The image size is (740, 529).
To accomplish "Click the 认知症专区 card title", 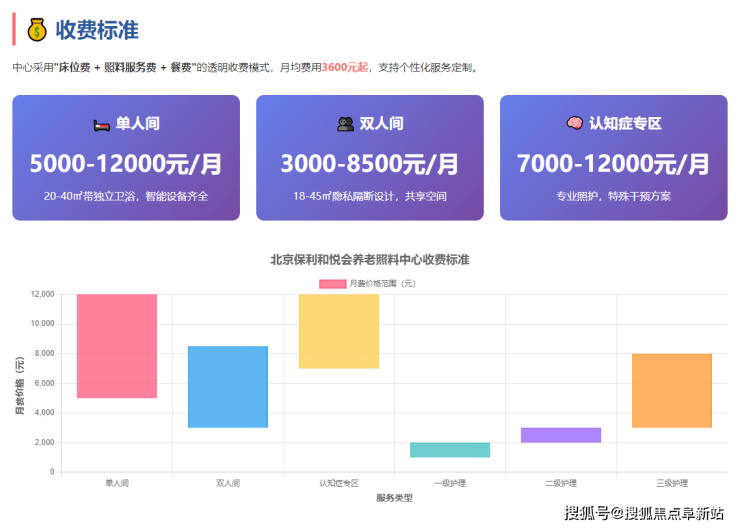I will [x=625, y=124].
